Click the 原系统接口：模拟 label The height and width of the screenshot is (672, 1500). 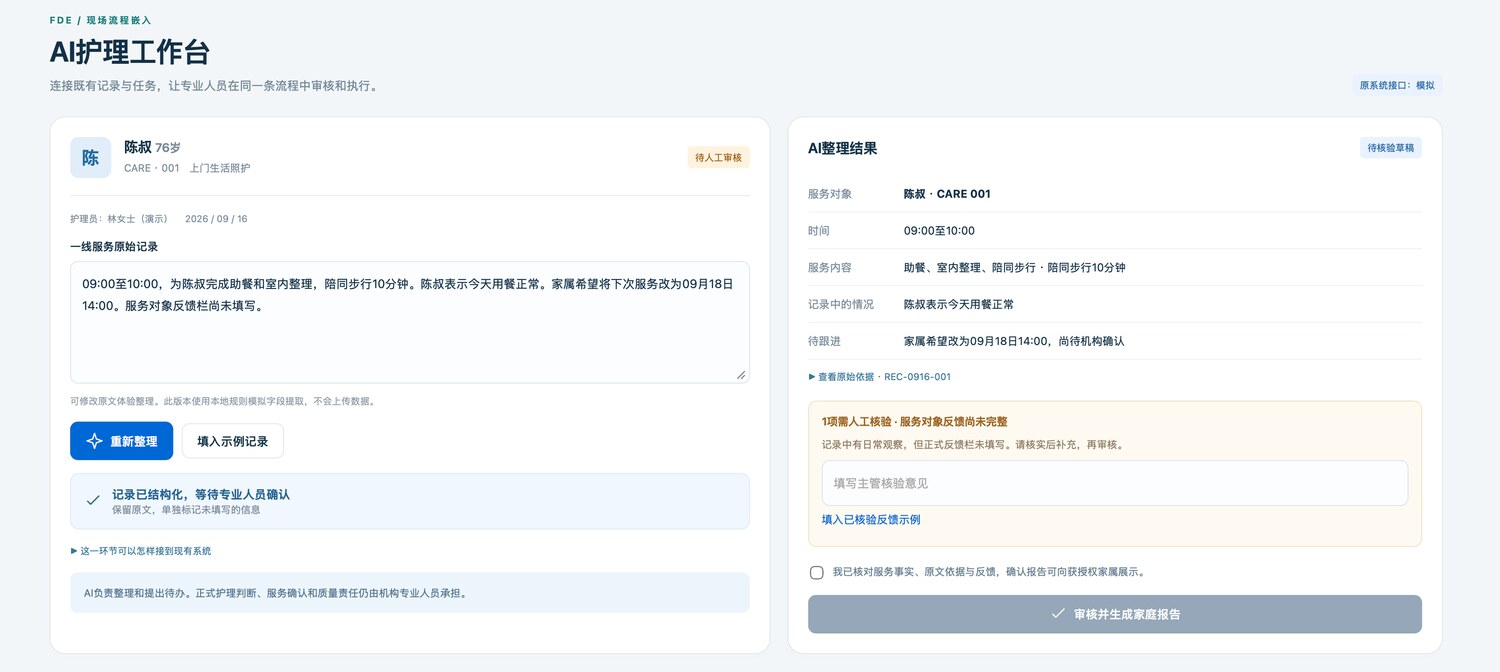pyautogui.click(x=1397, y=85)
